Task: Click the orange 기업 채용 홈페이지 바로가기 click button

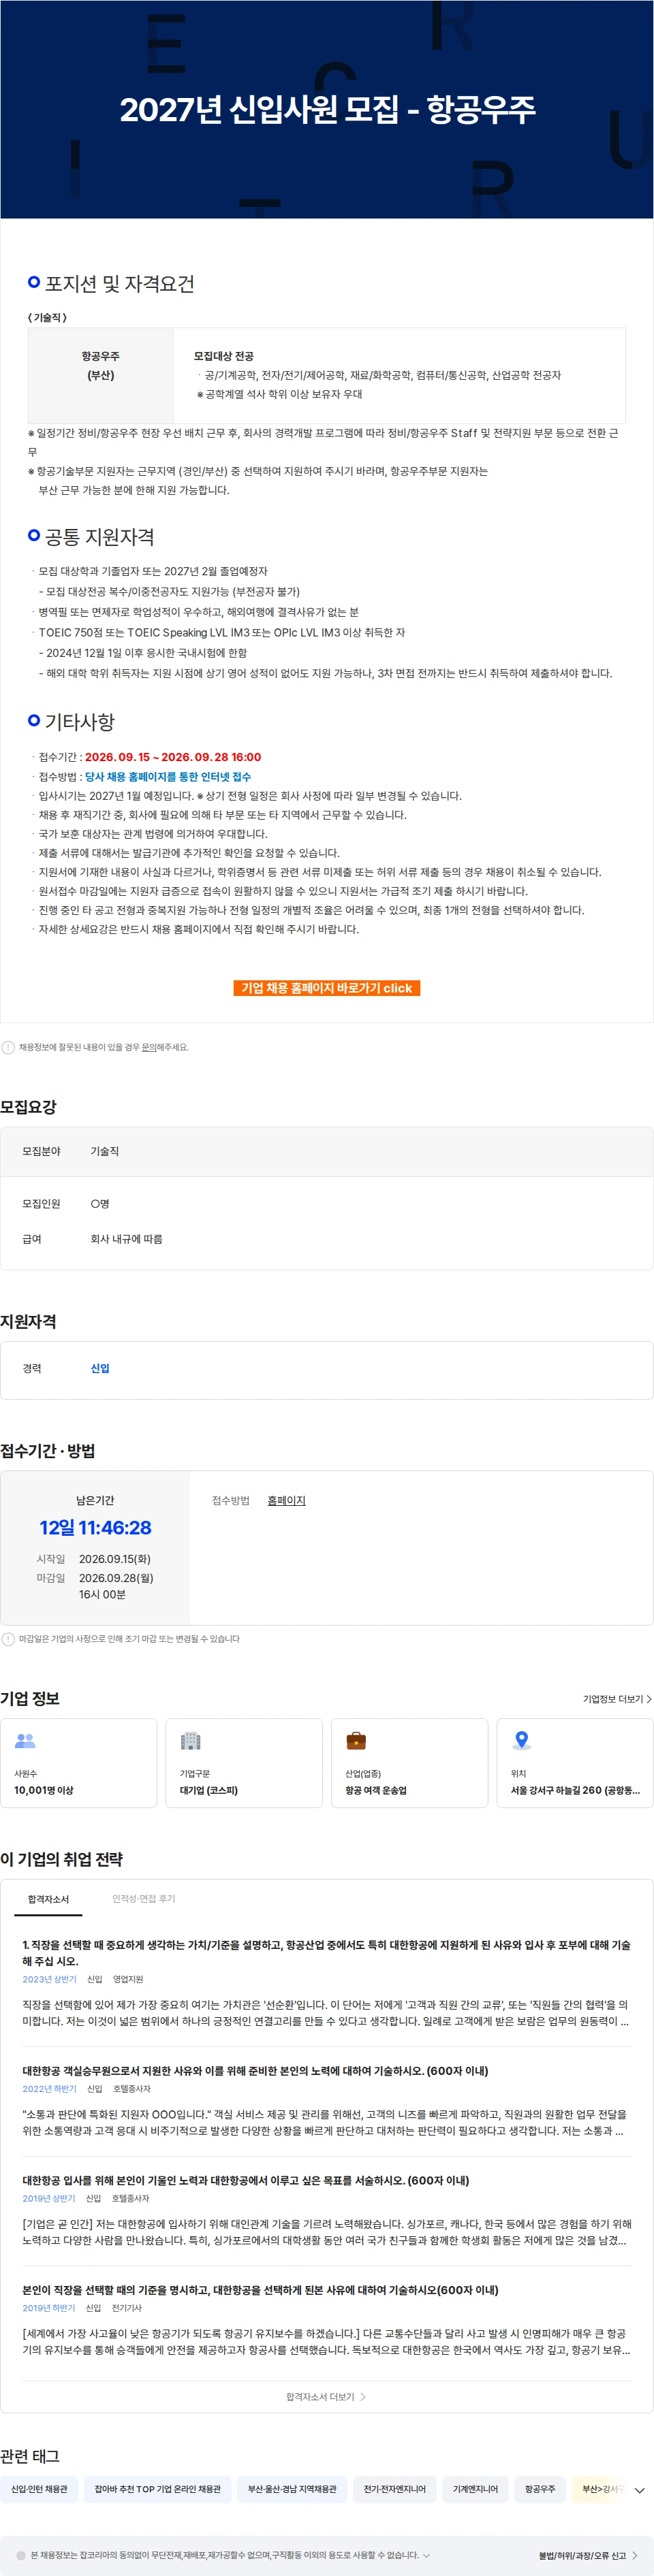Action: tap(326, 988)
